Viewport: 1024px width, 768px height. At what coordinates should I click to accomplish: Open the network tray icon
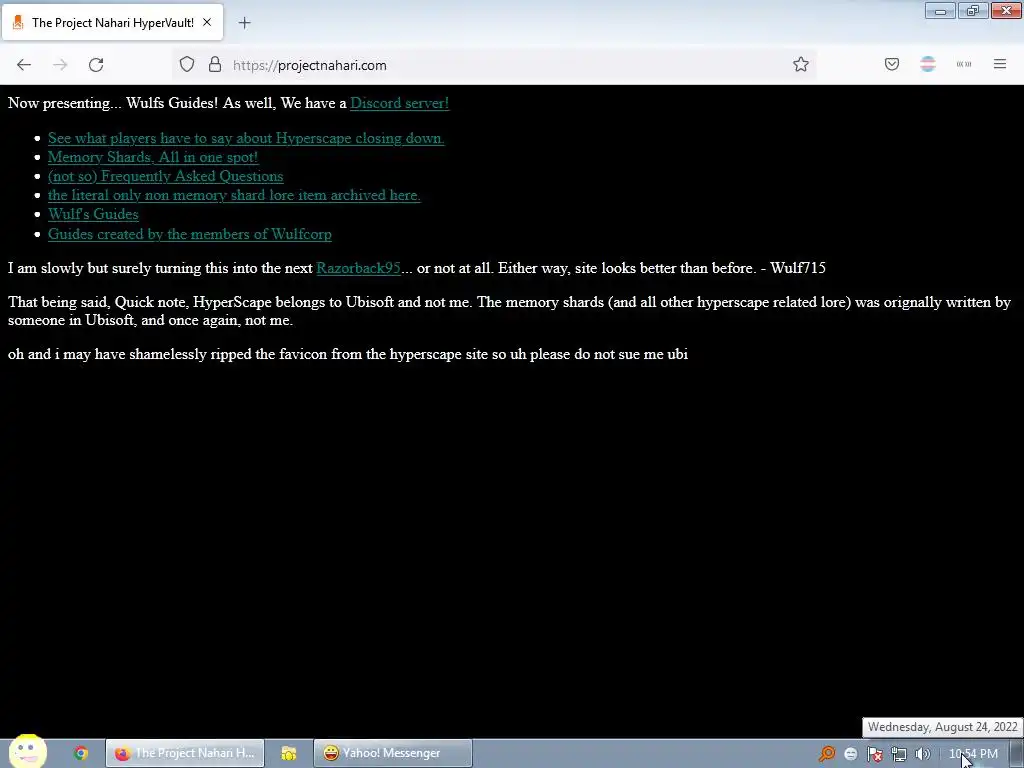(899, 754)
